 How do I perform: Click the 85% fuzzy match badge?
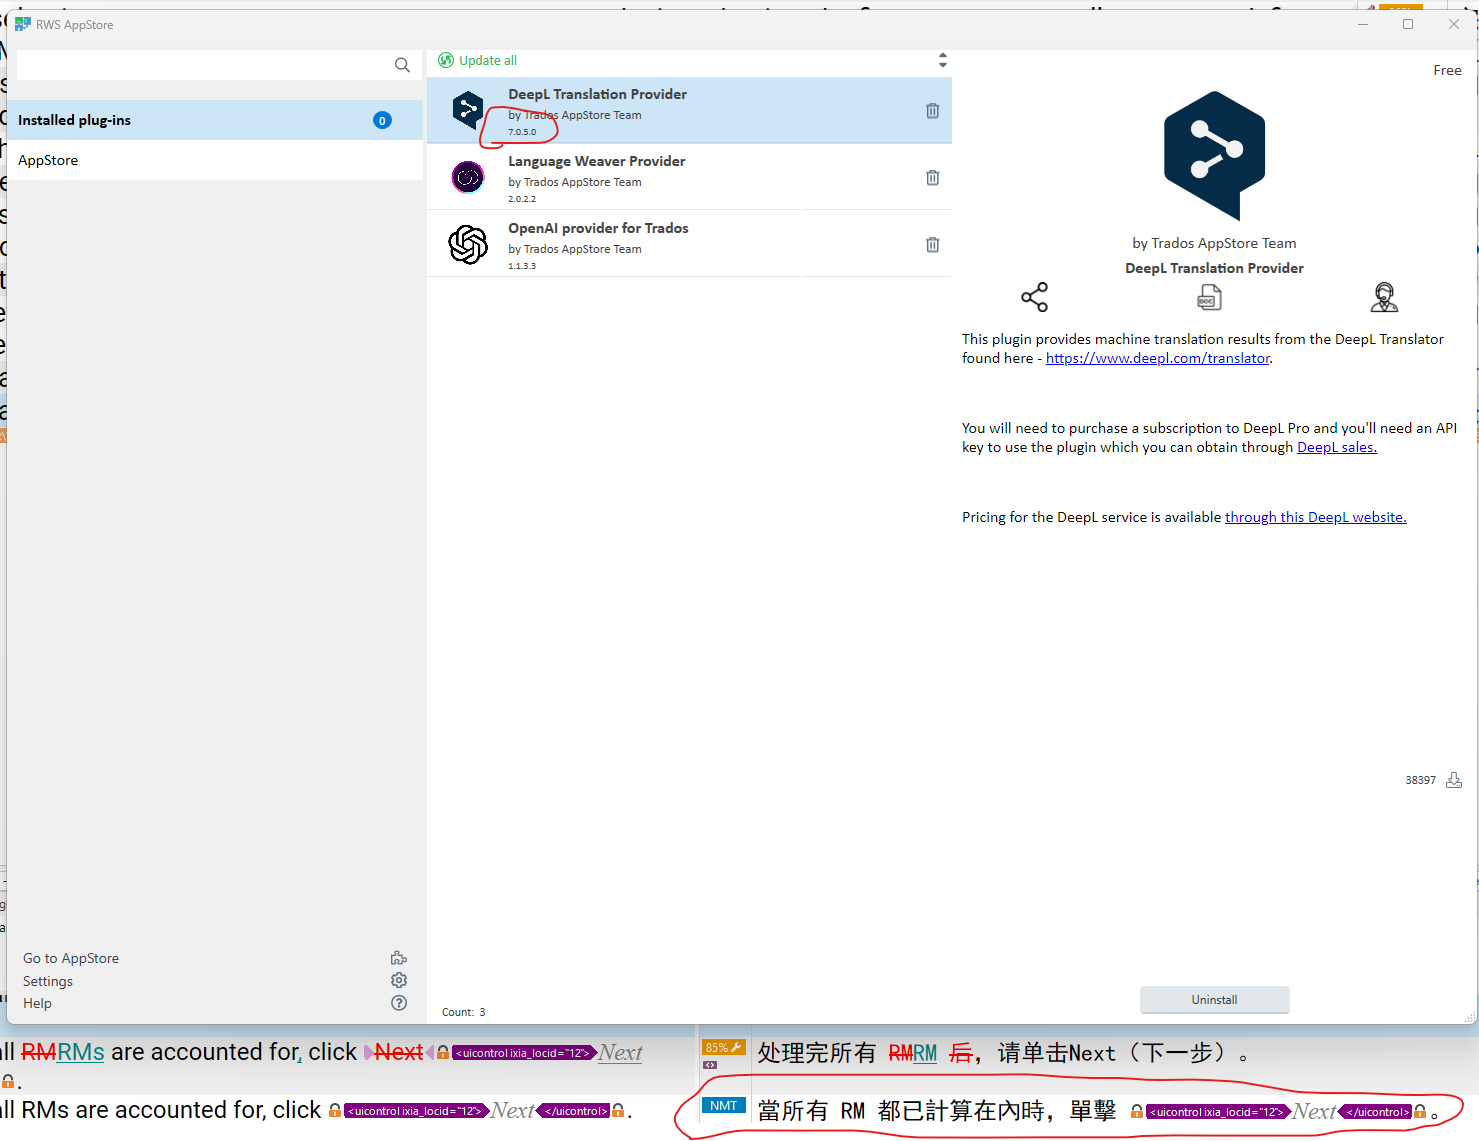(x=723, y=1047)
